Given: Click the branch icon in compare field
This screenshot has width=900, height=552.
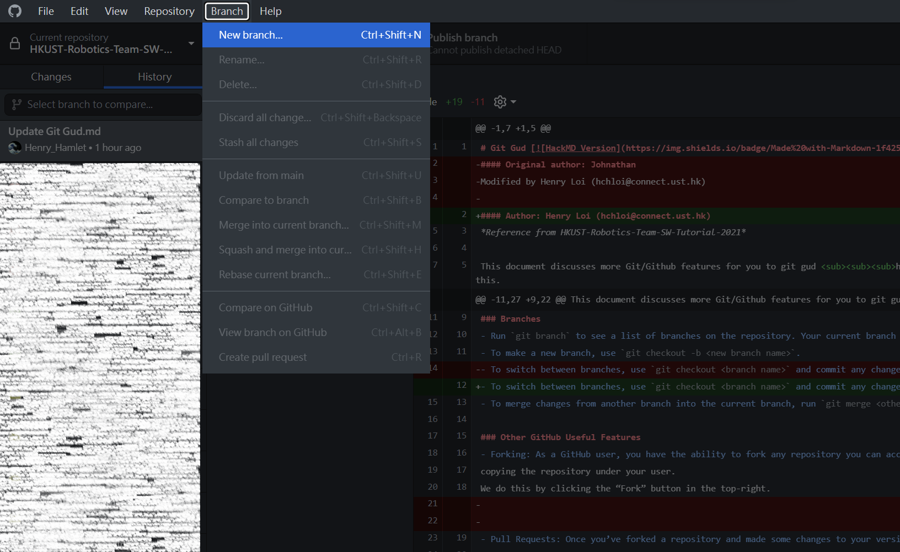Looking at the screenshot, I should (16, 104).
